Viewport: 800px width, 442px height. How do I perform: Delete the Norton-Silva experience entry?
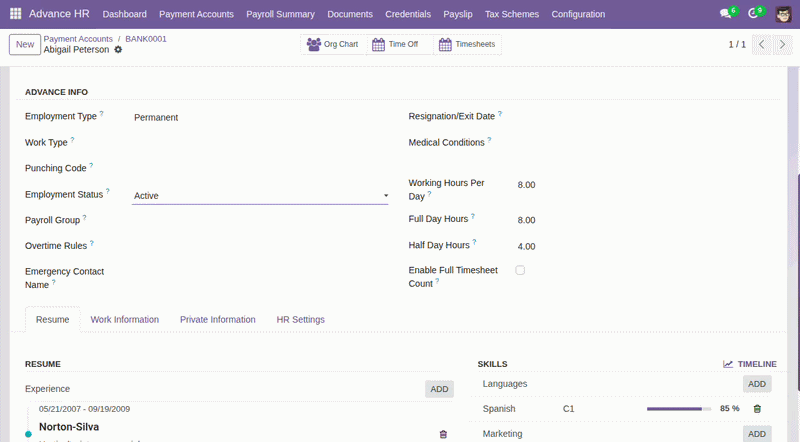point(443,434)
